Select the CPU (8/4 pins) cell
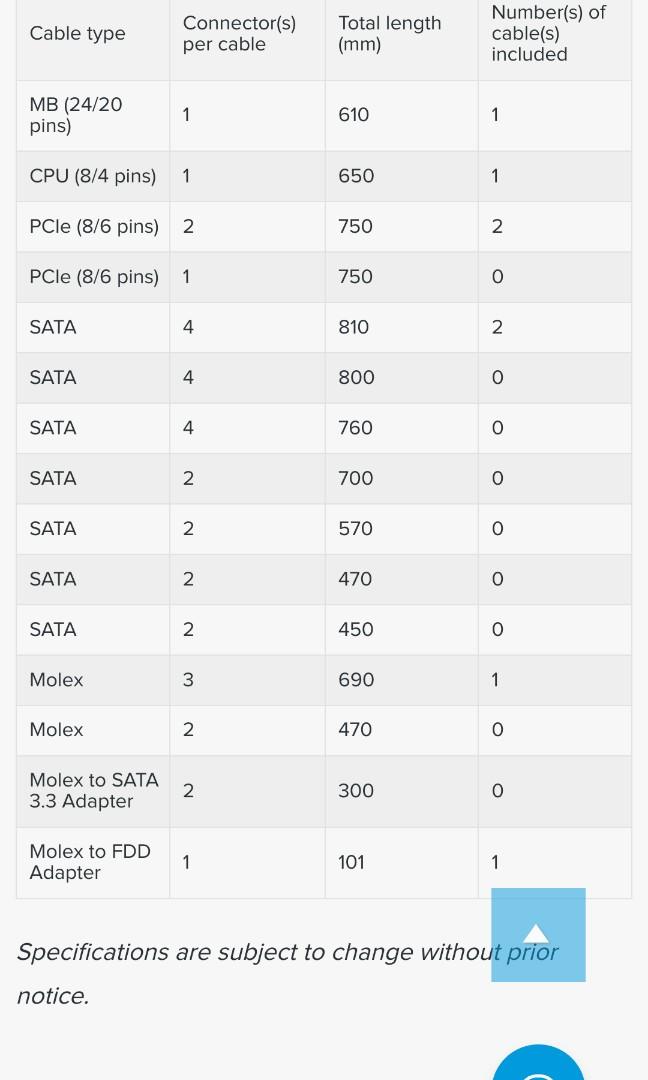648x1080 pixels. coord(92,176)
